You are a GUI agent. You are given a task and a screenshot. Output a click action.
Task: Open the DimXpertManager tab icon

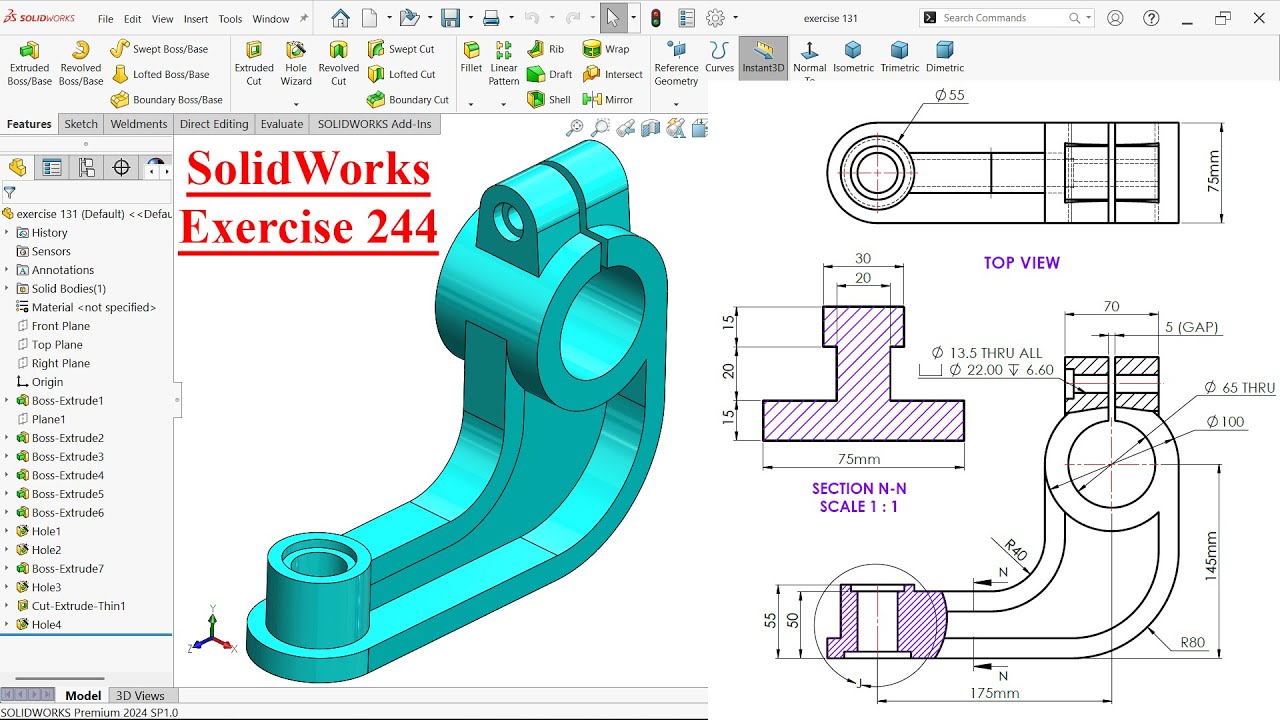point(122,168)
